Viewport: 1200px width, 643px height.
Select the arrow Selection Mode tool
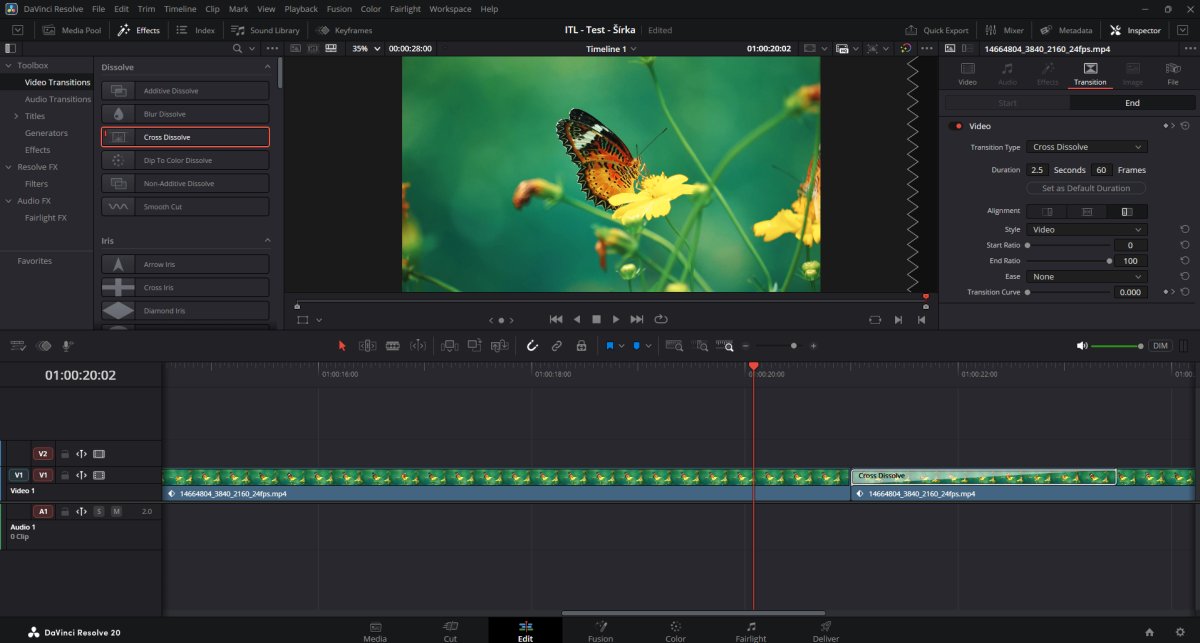342,346
